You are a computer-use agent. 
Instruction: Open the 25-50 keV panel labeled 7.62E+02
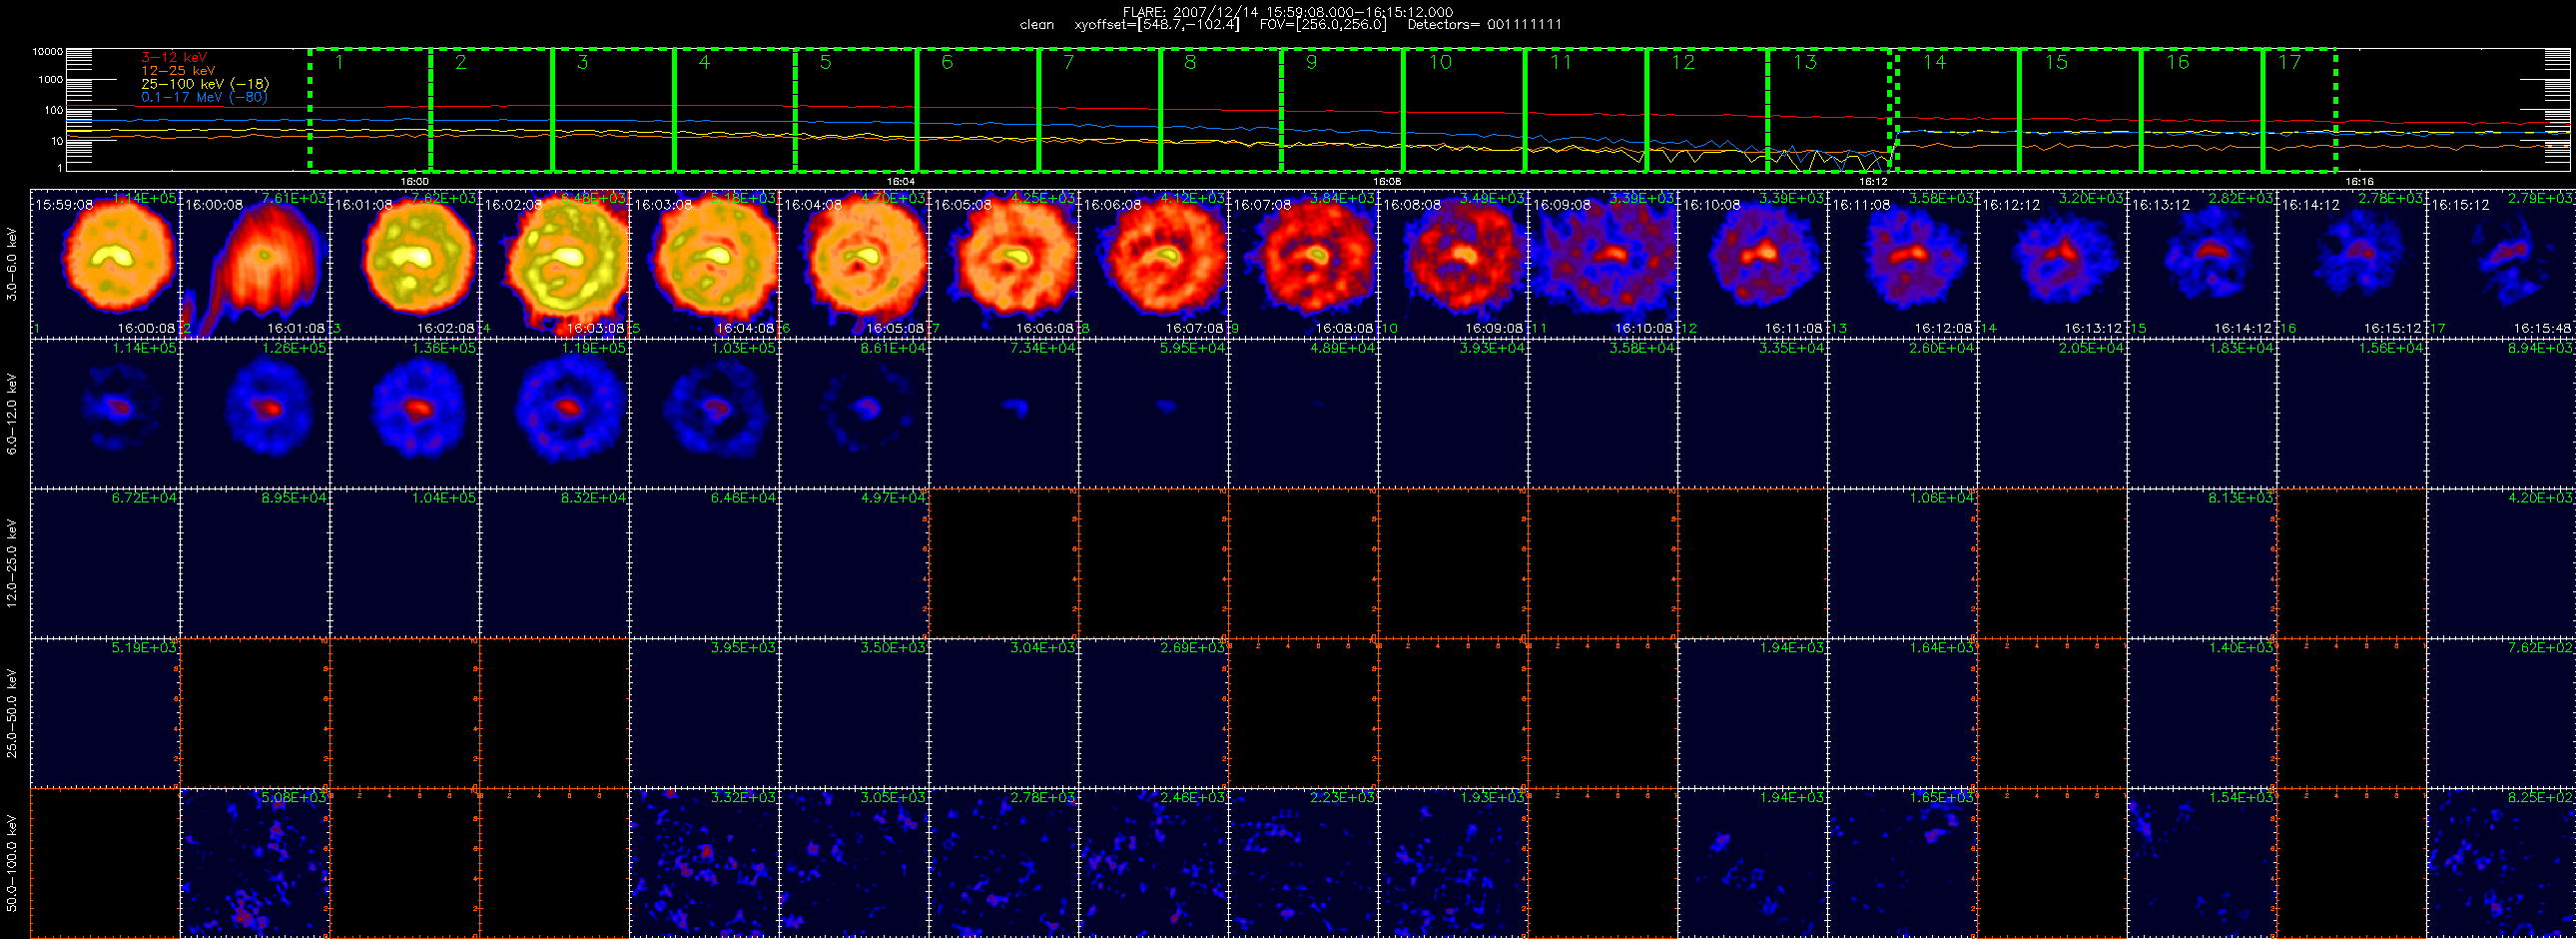click(x=2501, y=713)
